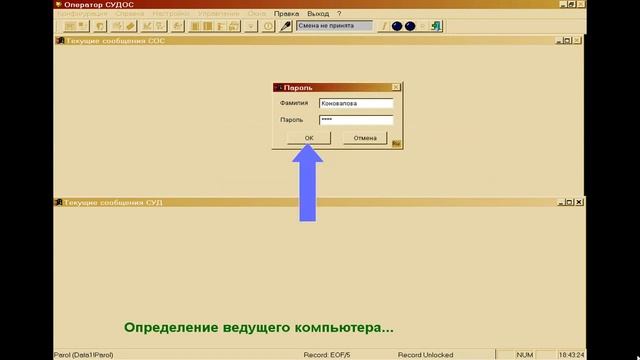The height and width of the screenshot is (360, 640).
Task: Open the greyed Окна menu
Action: (x=256, y=13)
